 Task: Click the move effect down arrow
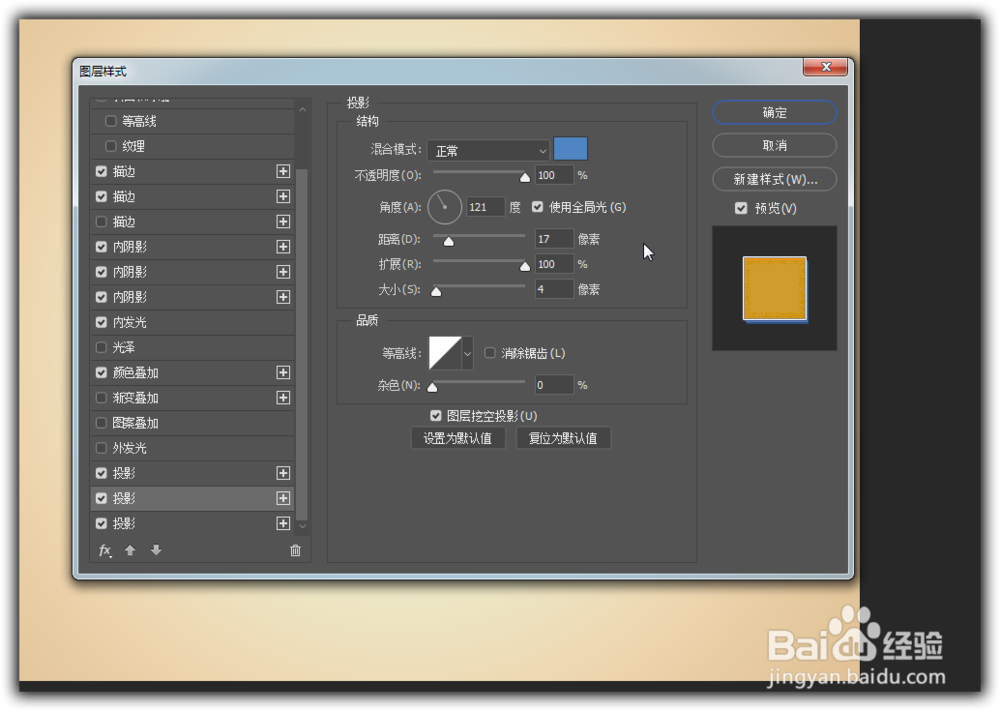tap(156, 550)
